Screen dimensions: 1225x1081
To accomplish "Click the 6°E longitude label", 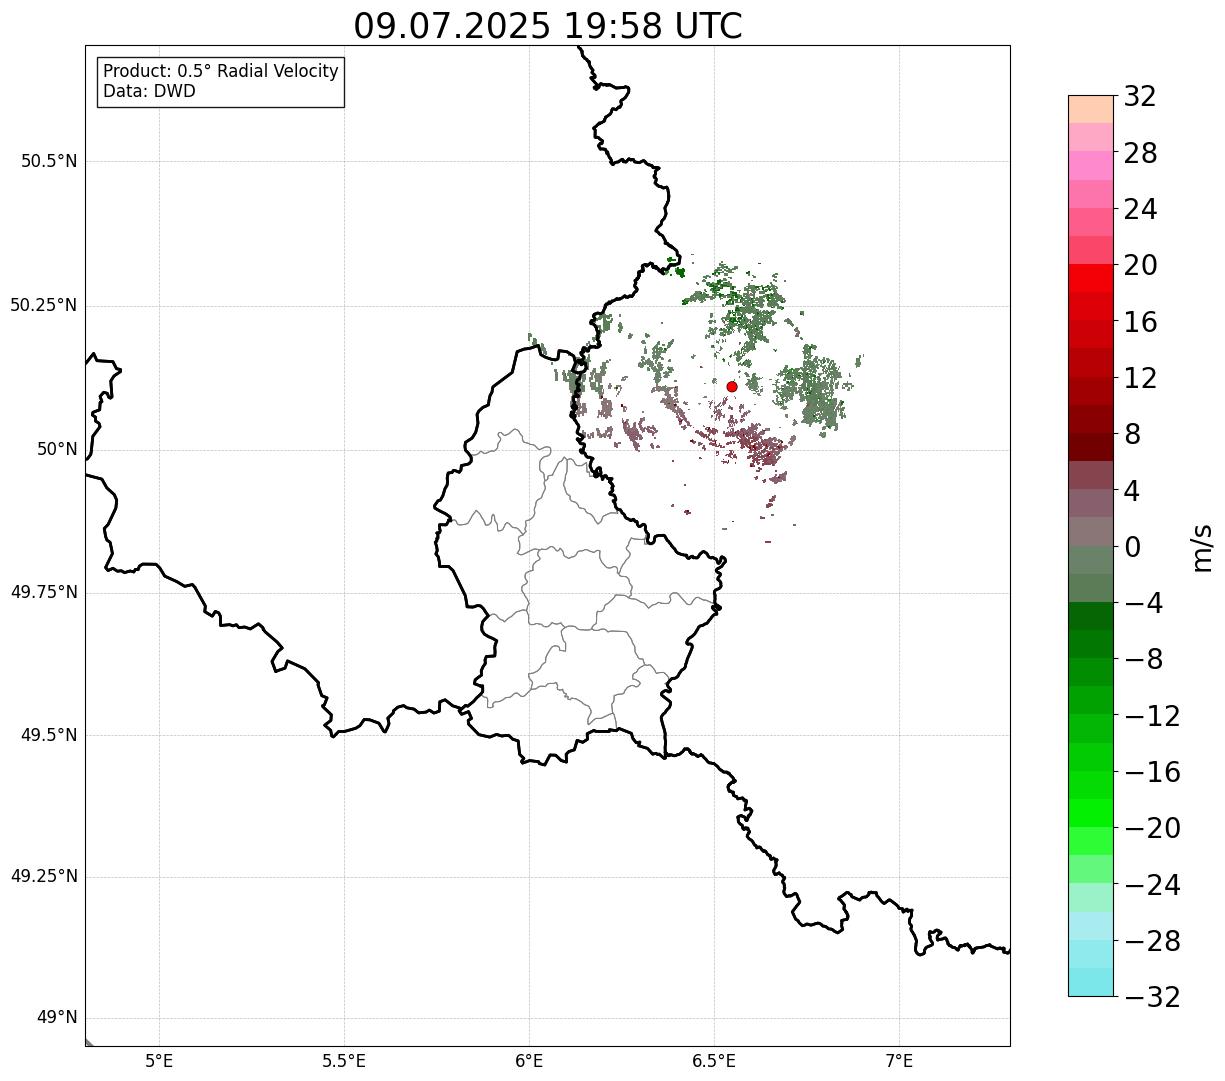I will 529,1061.
